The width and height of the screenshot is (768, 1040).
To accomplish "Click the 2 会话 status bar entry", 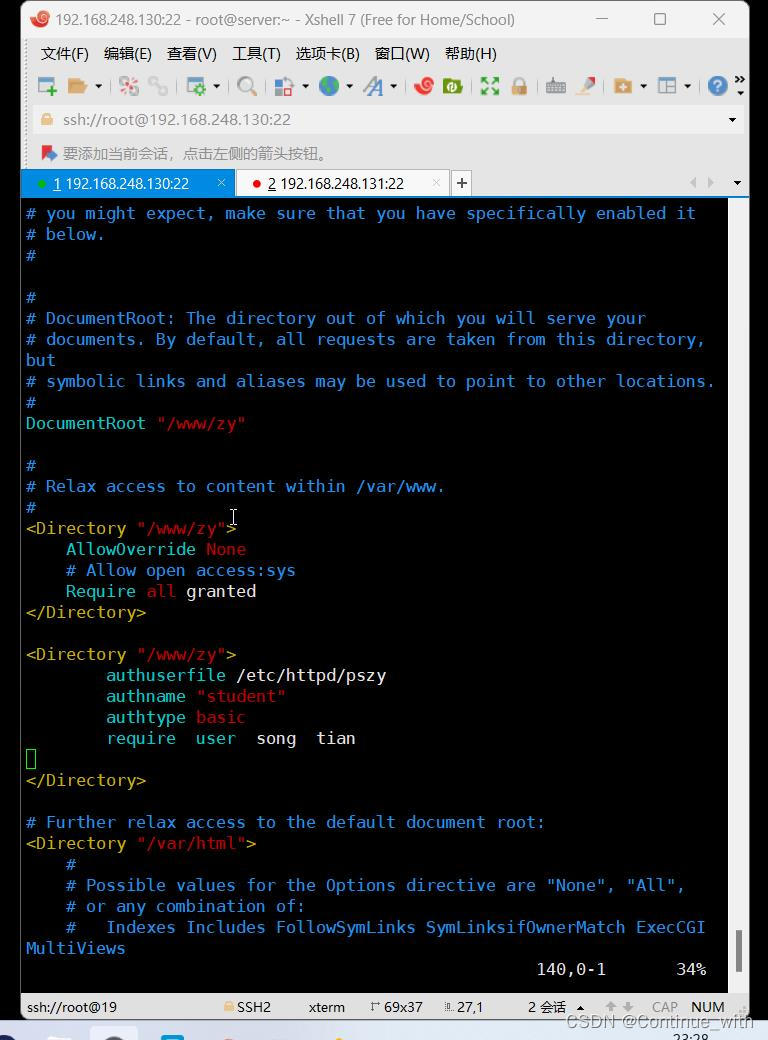I will click(547, 1007).
